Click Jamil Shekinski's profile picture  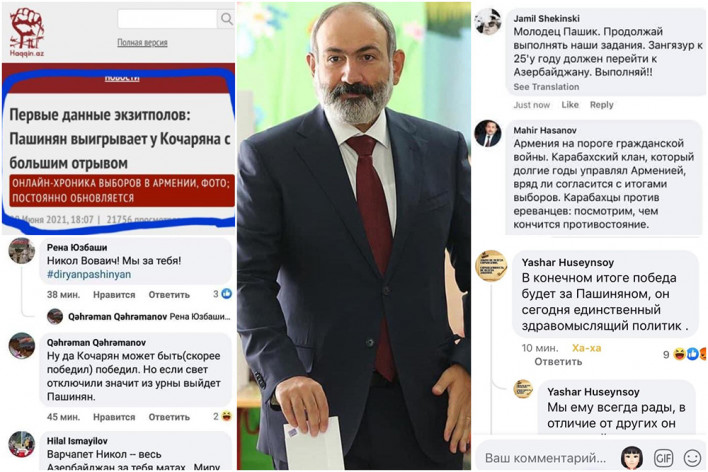[x=488, y=21]
